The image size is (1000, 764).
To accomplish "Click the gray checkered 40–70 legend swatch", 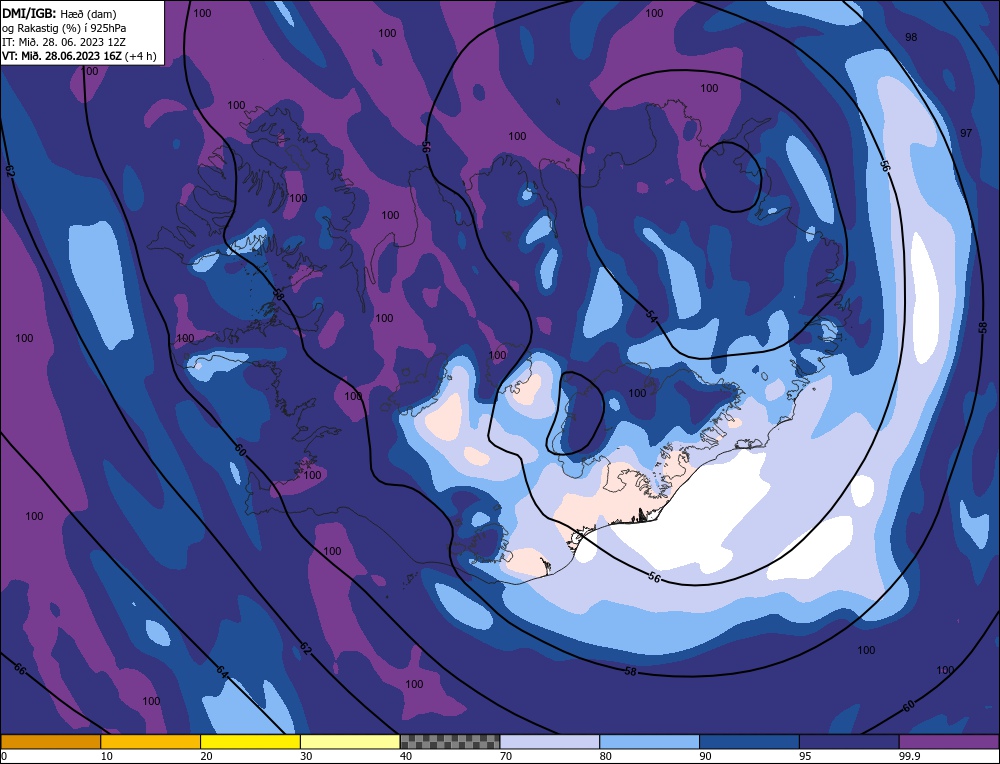I will pyautogui.click(x=450, y=742).
